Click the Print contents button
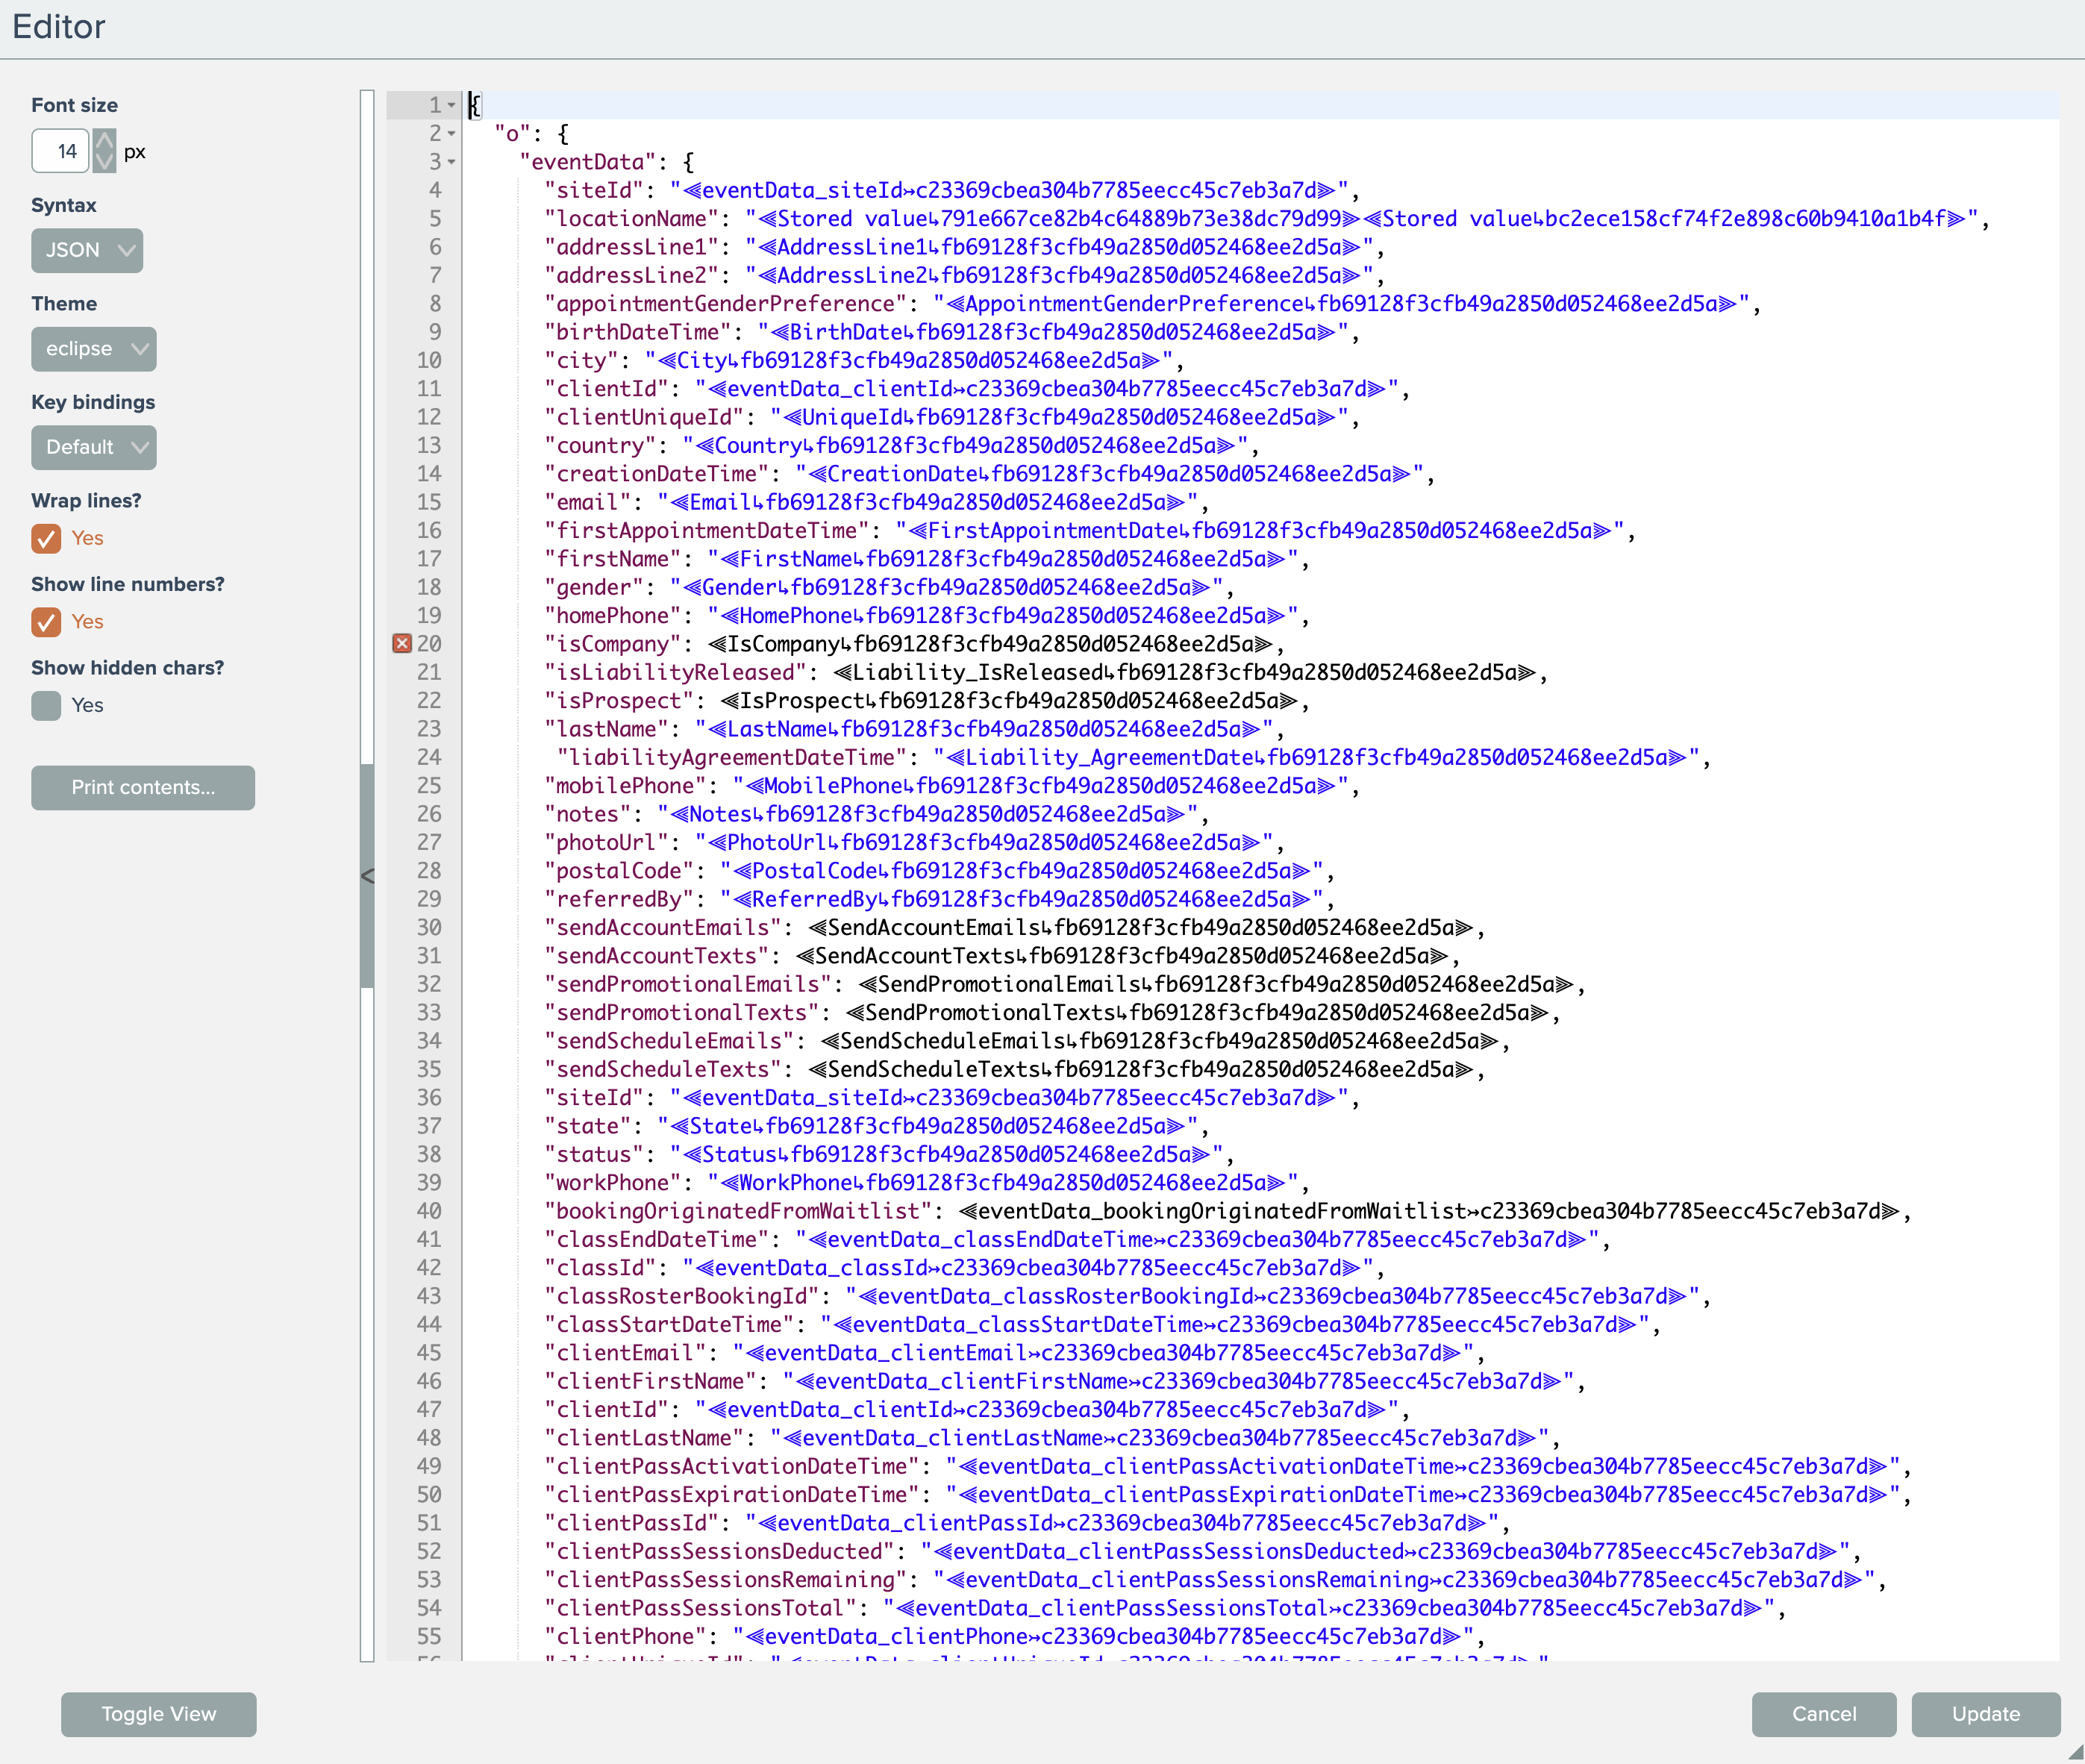 143,788
